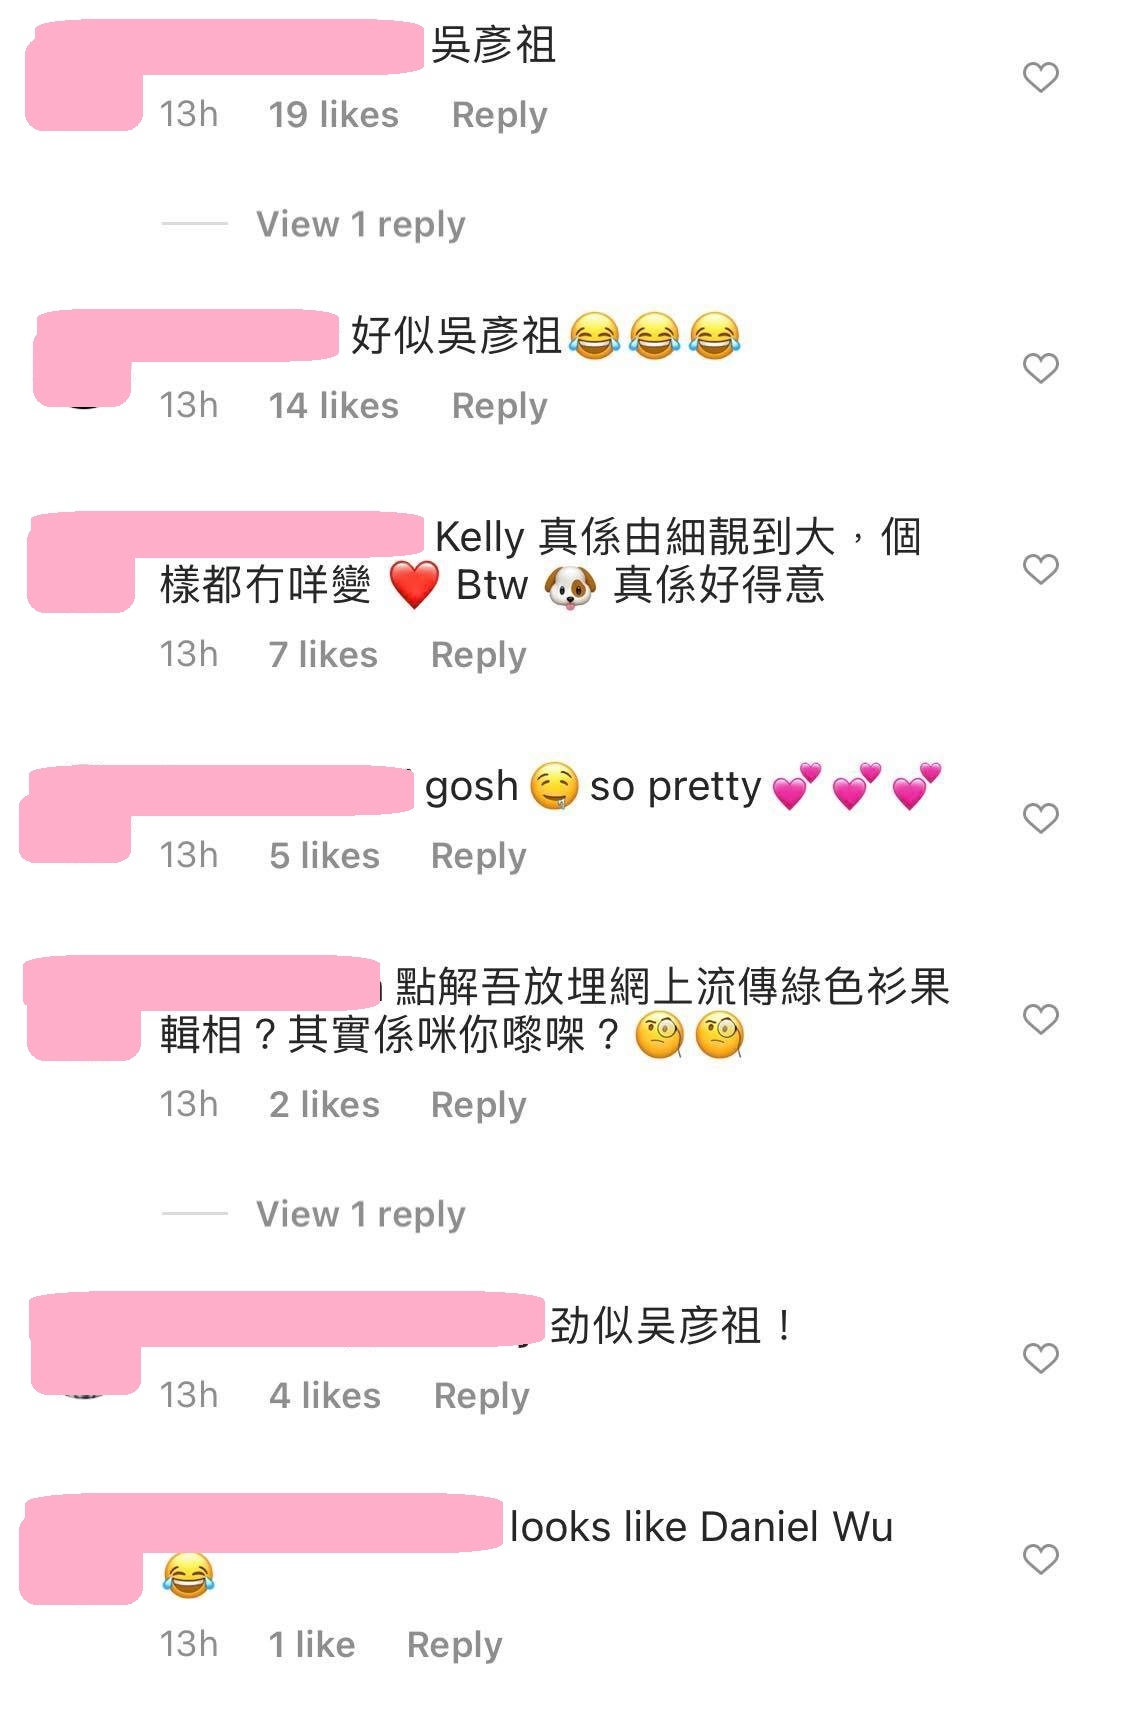Expand View 1 reply under green shirt comment
This screenshot has width=1125, height=1710.
click(360, 1214)
